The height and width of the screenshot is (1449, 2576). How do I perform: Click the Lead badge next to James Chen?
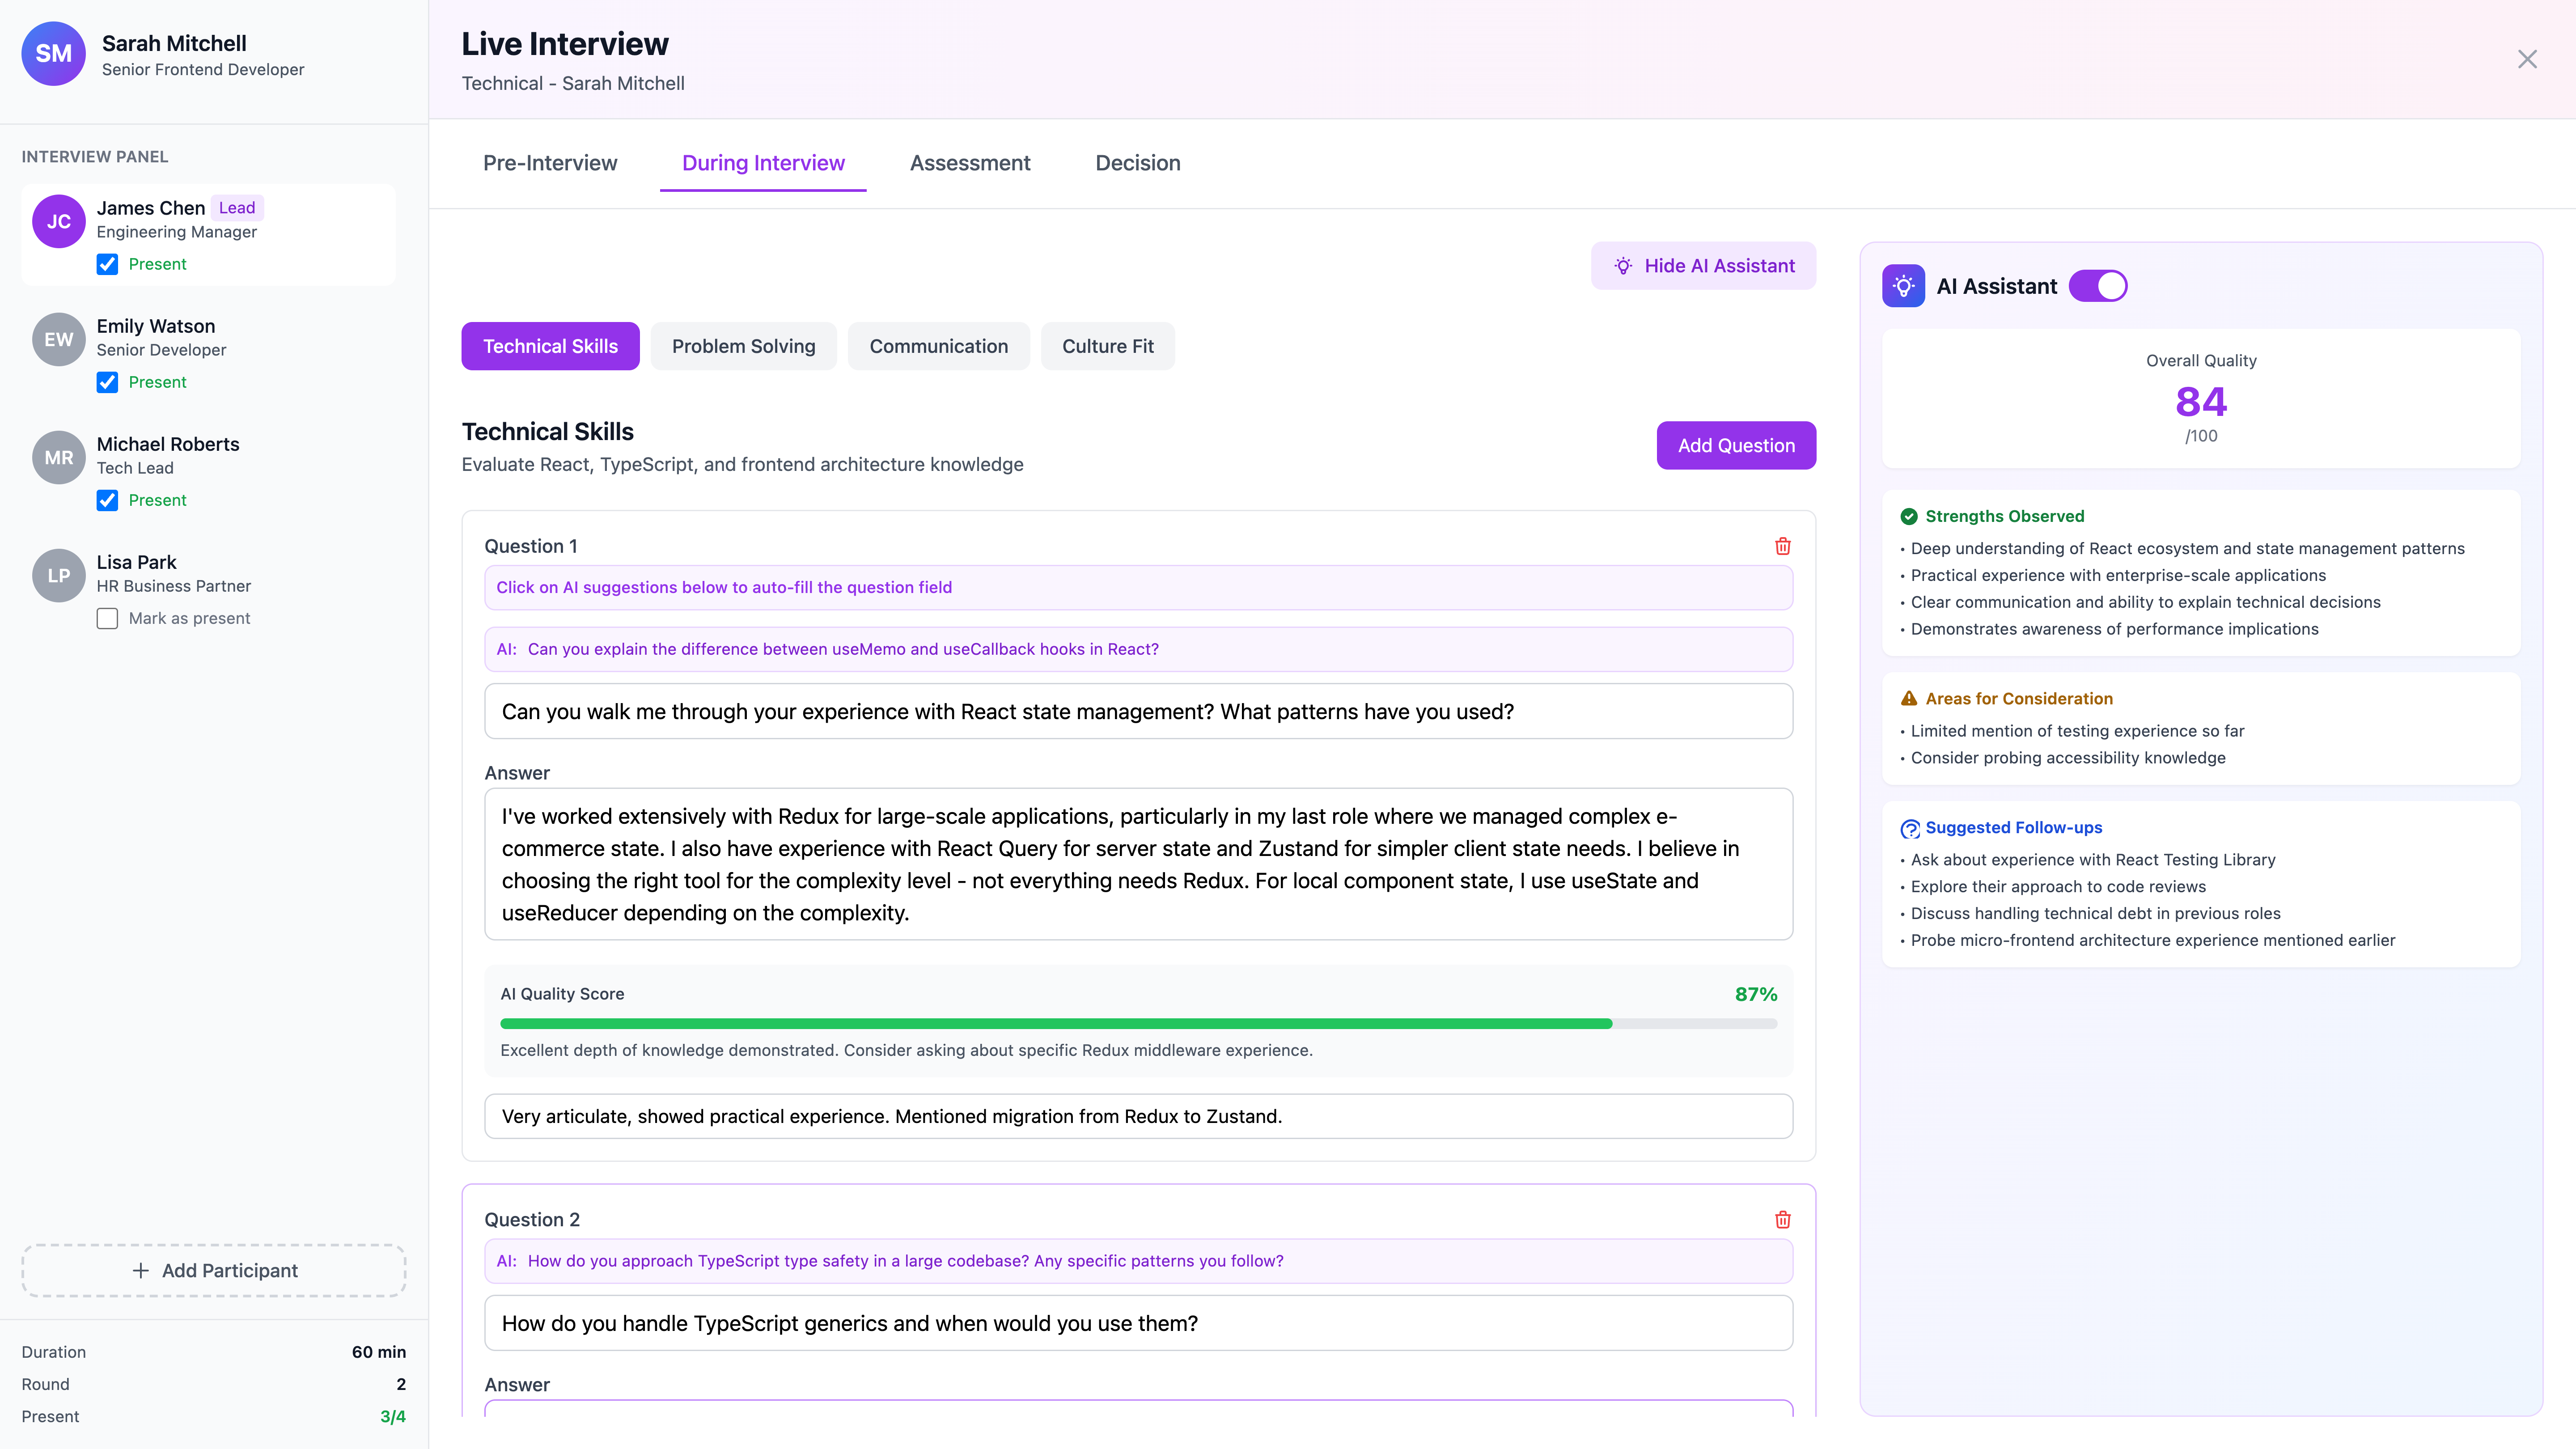click(237, 208)
